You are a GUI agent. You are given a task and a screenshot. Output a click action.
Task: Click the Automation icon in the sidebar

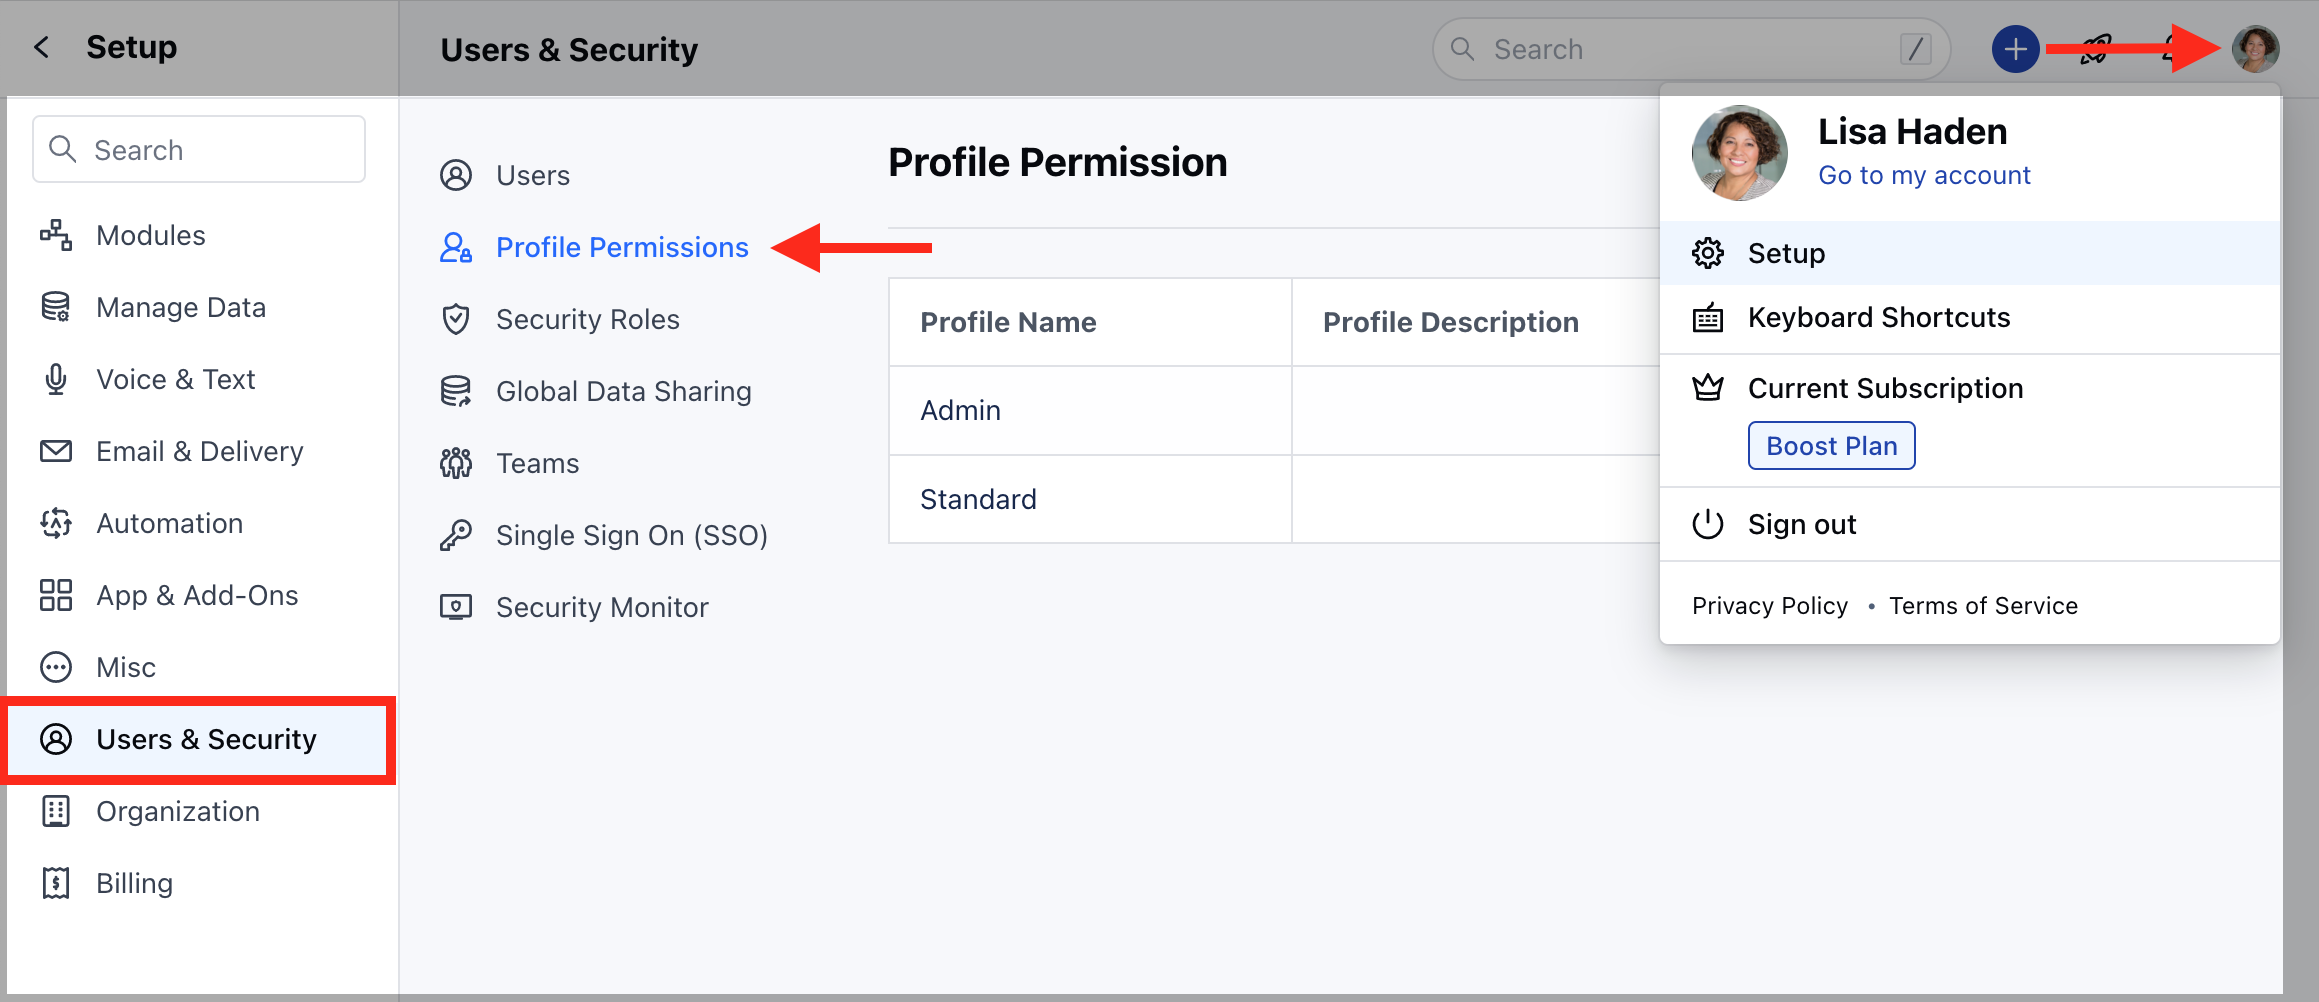tap(56, 523)
